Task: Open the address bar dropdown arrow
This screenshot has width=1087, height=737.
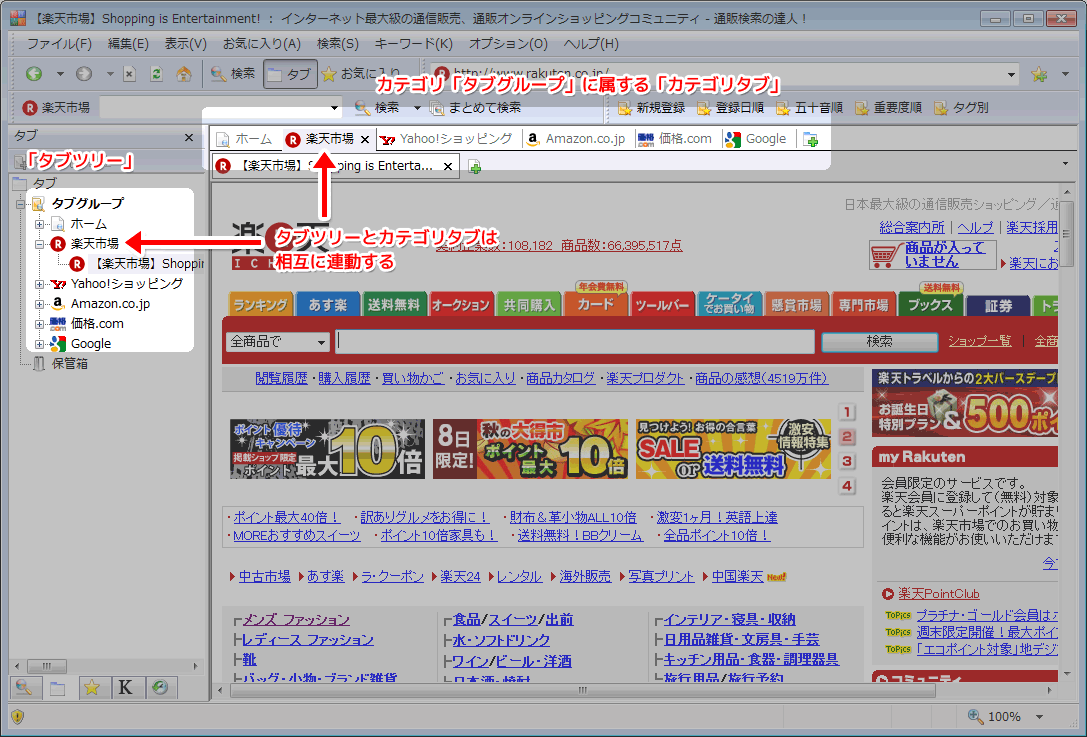Action: pyautogui.click(x=1011, y=74)
